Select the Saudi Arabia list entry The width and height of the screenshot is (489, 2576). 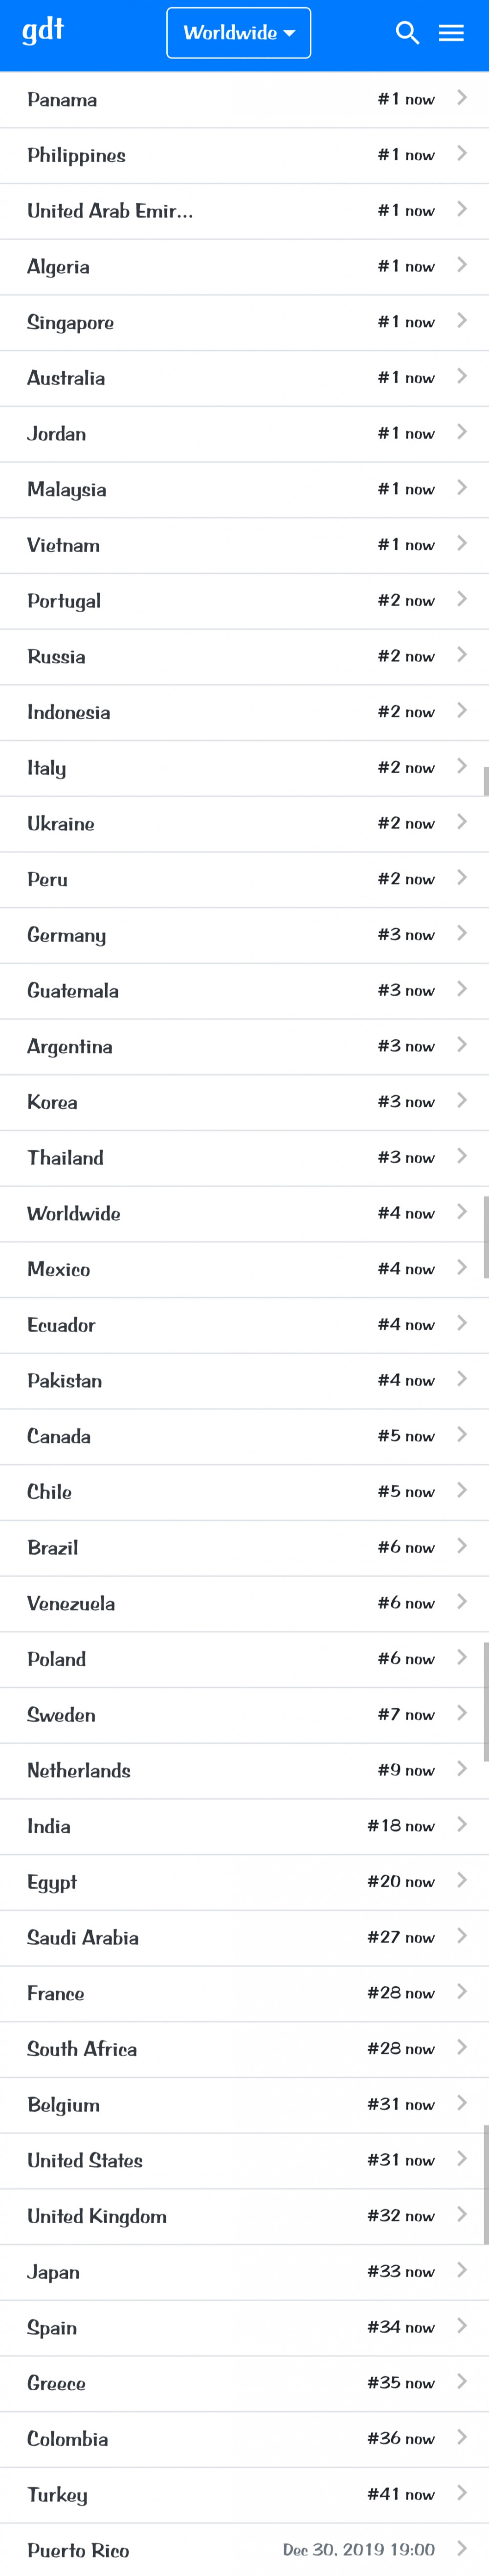coord(244,1937)
